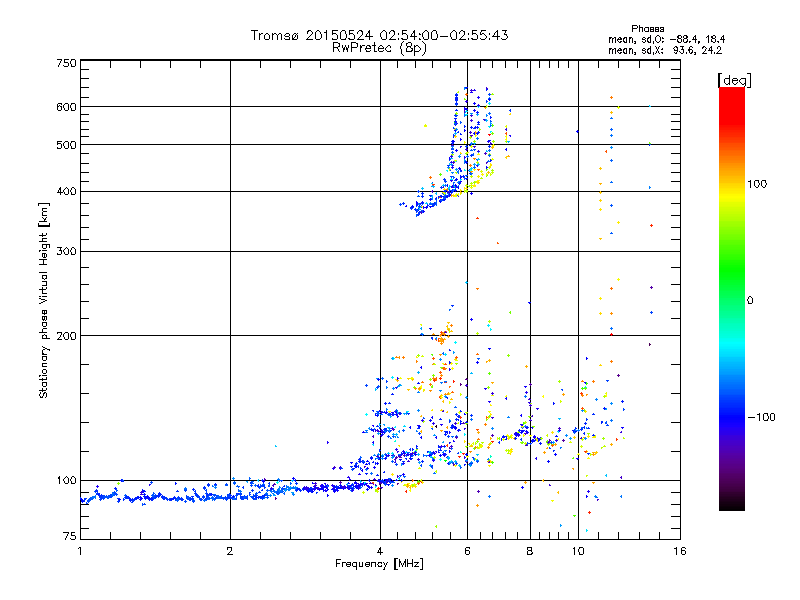This screenshot has width=800, height=600.
Task: Click the x-axis label "6"
Action: [x=467, y=551]
